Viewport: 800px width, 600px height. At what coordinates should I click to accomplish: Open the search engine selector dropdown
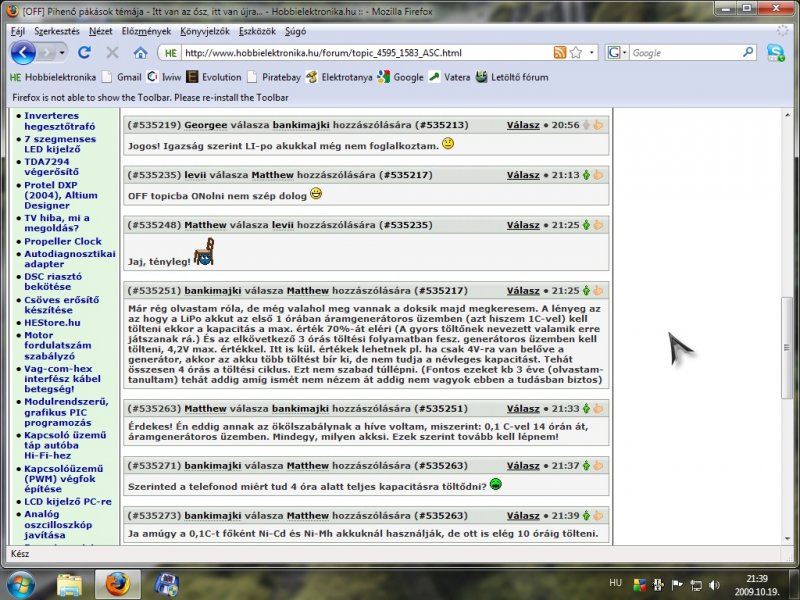coord(617,53)
